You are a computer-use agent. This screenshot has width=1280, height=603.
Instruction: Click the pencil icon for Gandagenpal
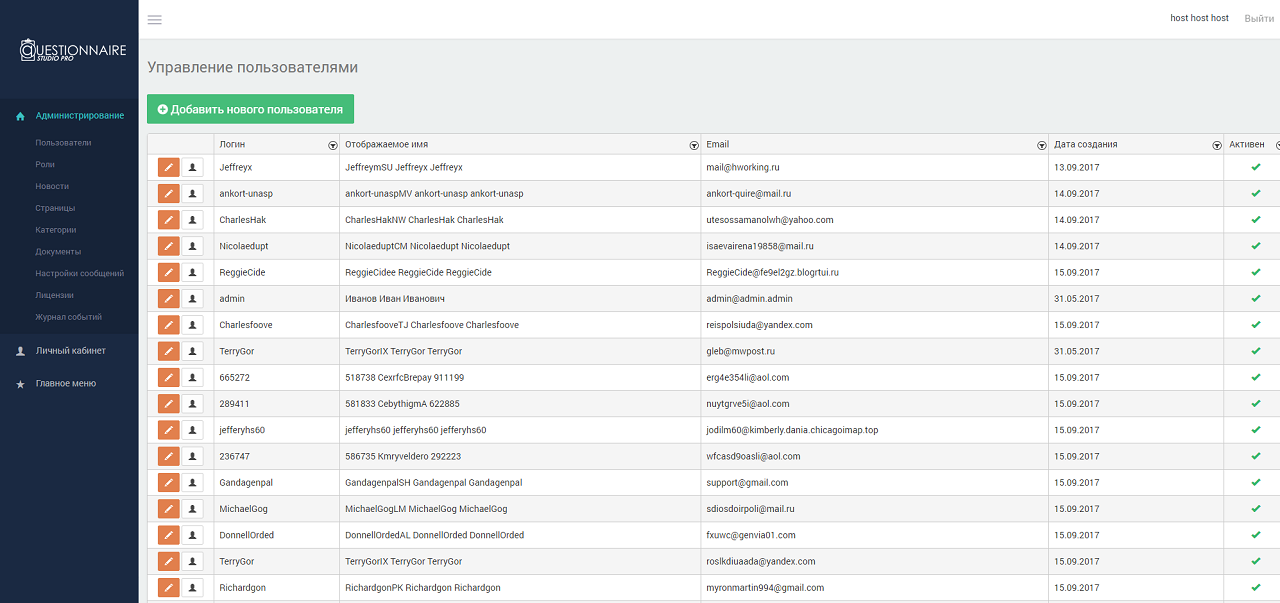tap(169, 482)
